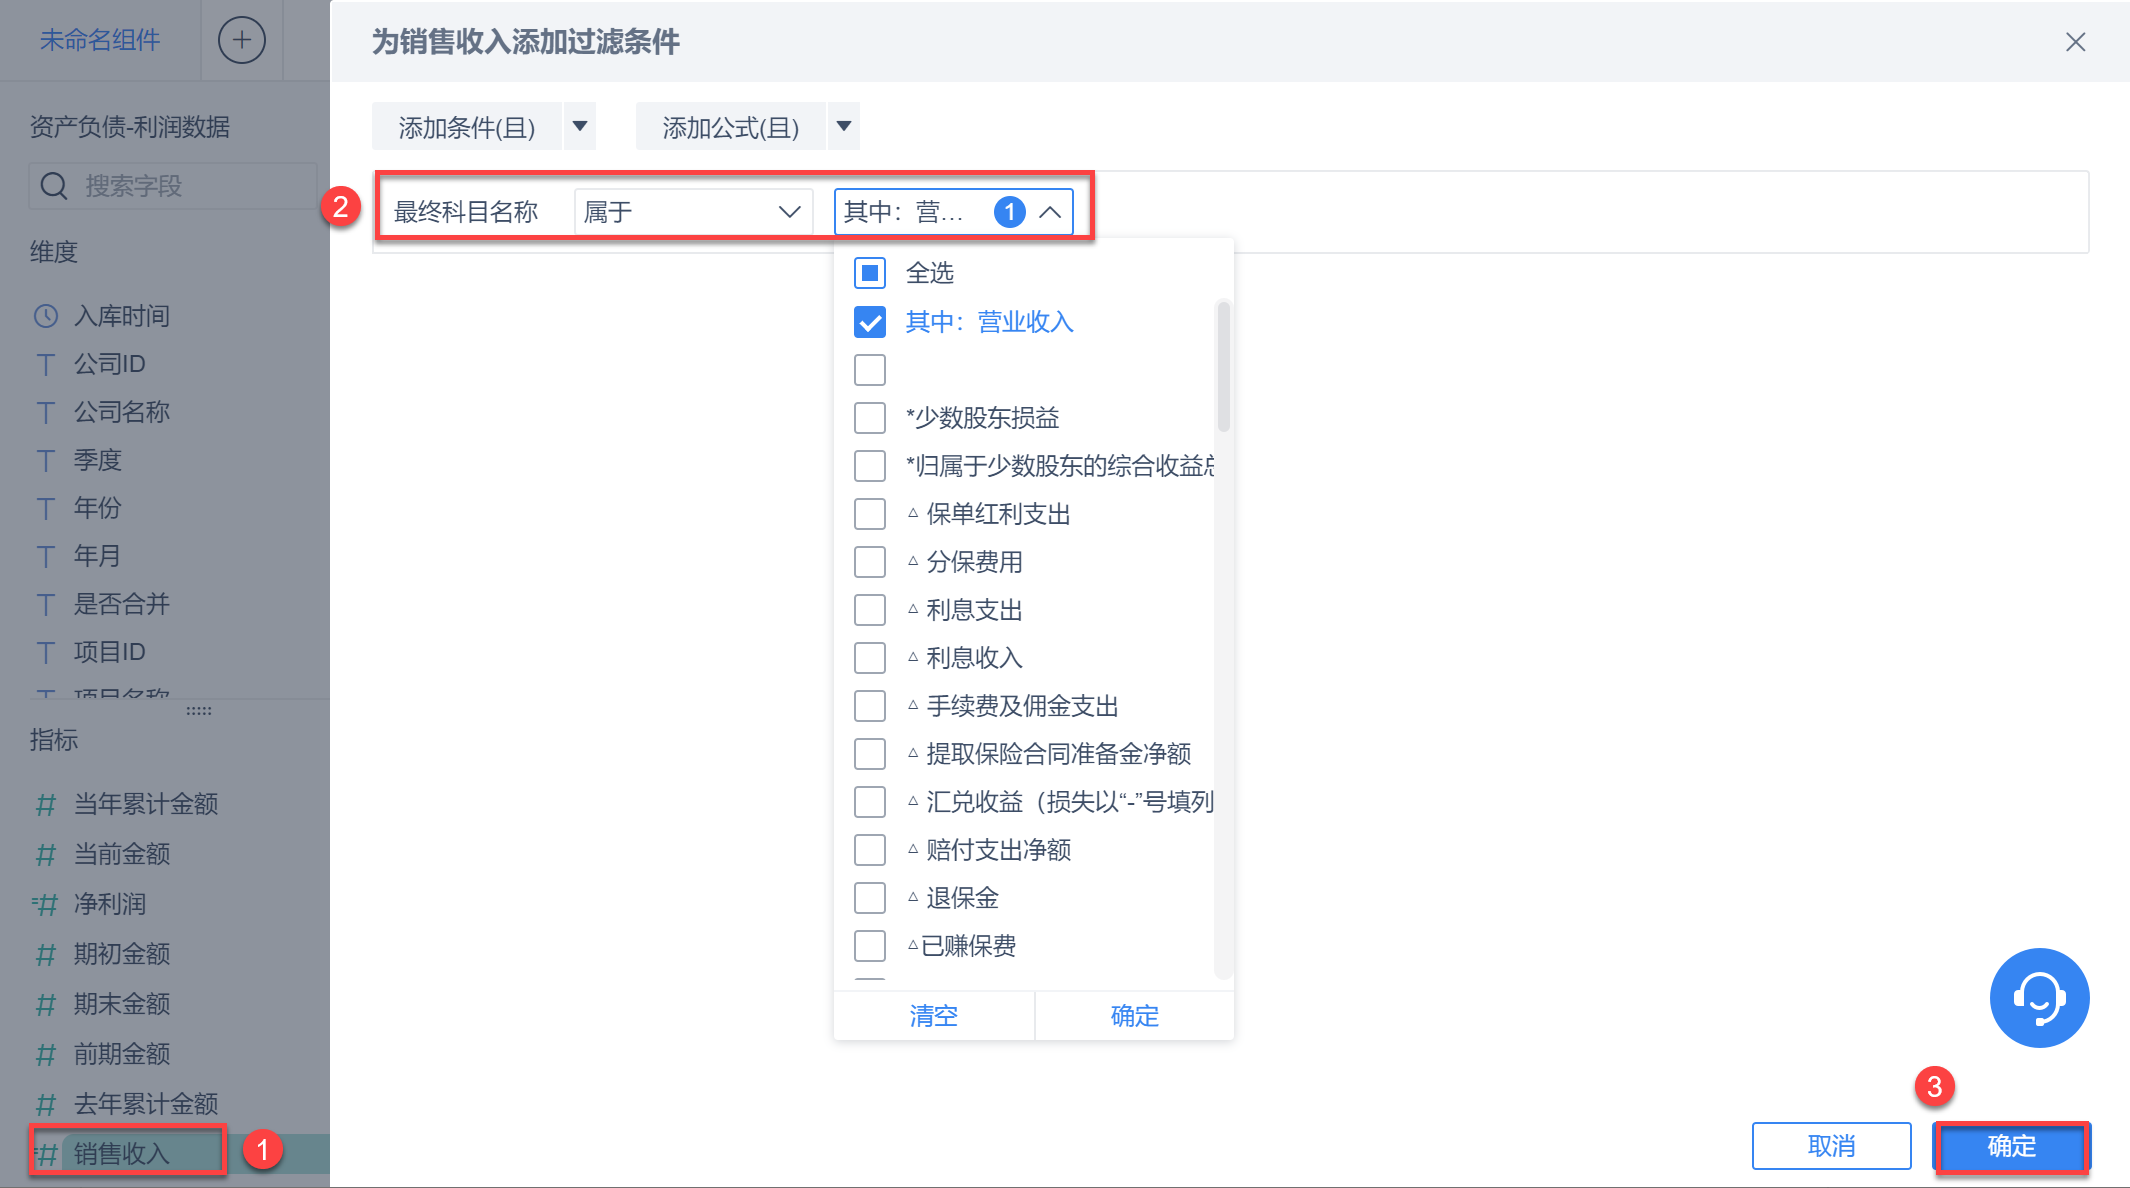This screenshot has height=1188, width=2130.
Task: Click the search magnifier icon in field search
Action: (54, 186)
